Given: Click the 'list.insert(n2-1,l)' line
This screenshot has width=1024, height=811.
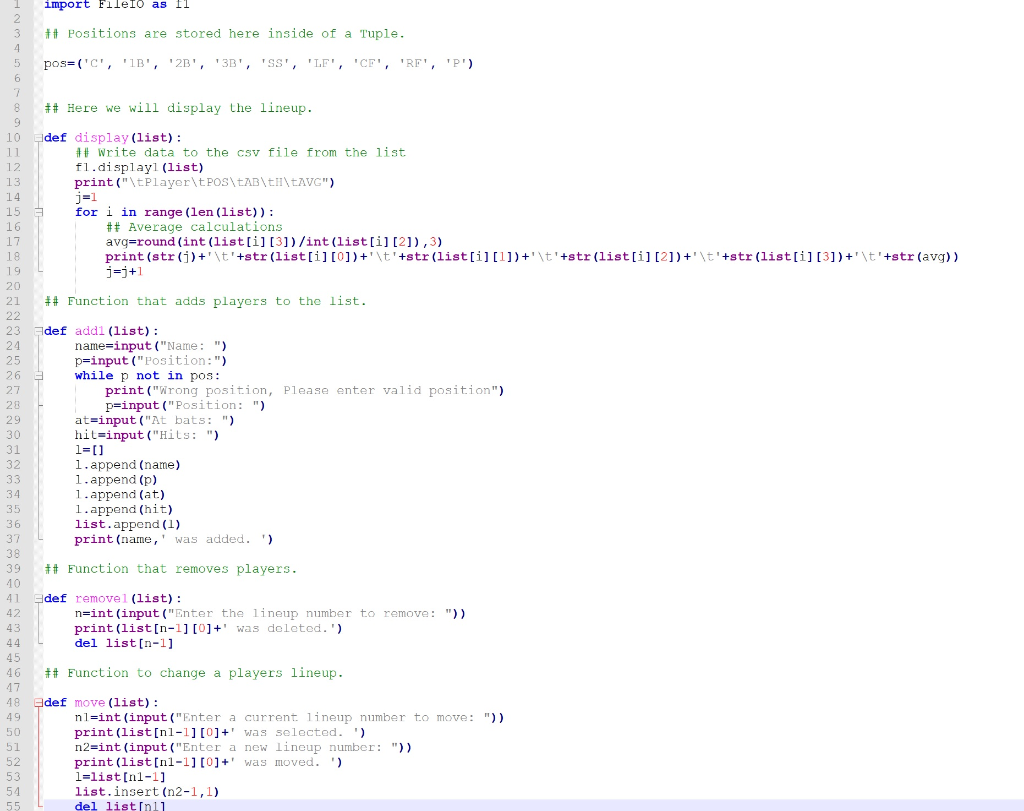Looking at the screenshot, I should (x=147, y=792).
